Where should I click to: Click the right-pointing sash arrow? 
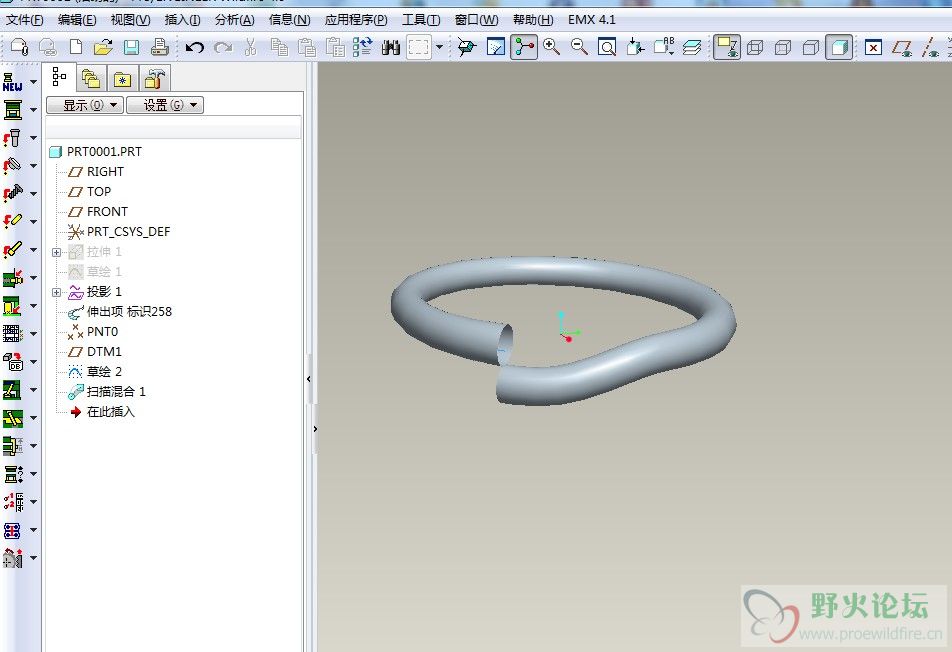click(x=315, y=429)
